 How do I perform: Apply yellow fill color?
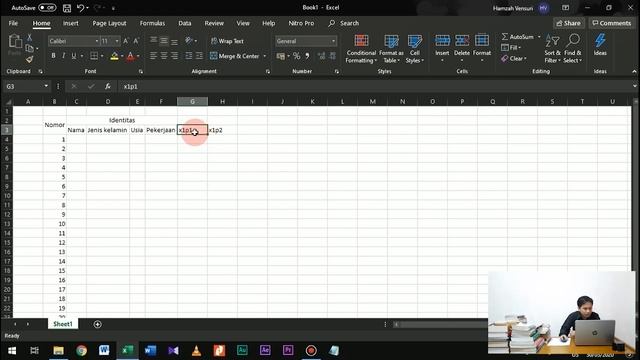click(x=114, y=56)
